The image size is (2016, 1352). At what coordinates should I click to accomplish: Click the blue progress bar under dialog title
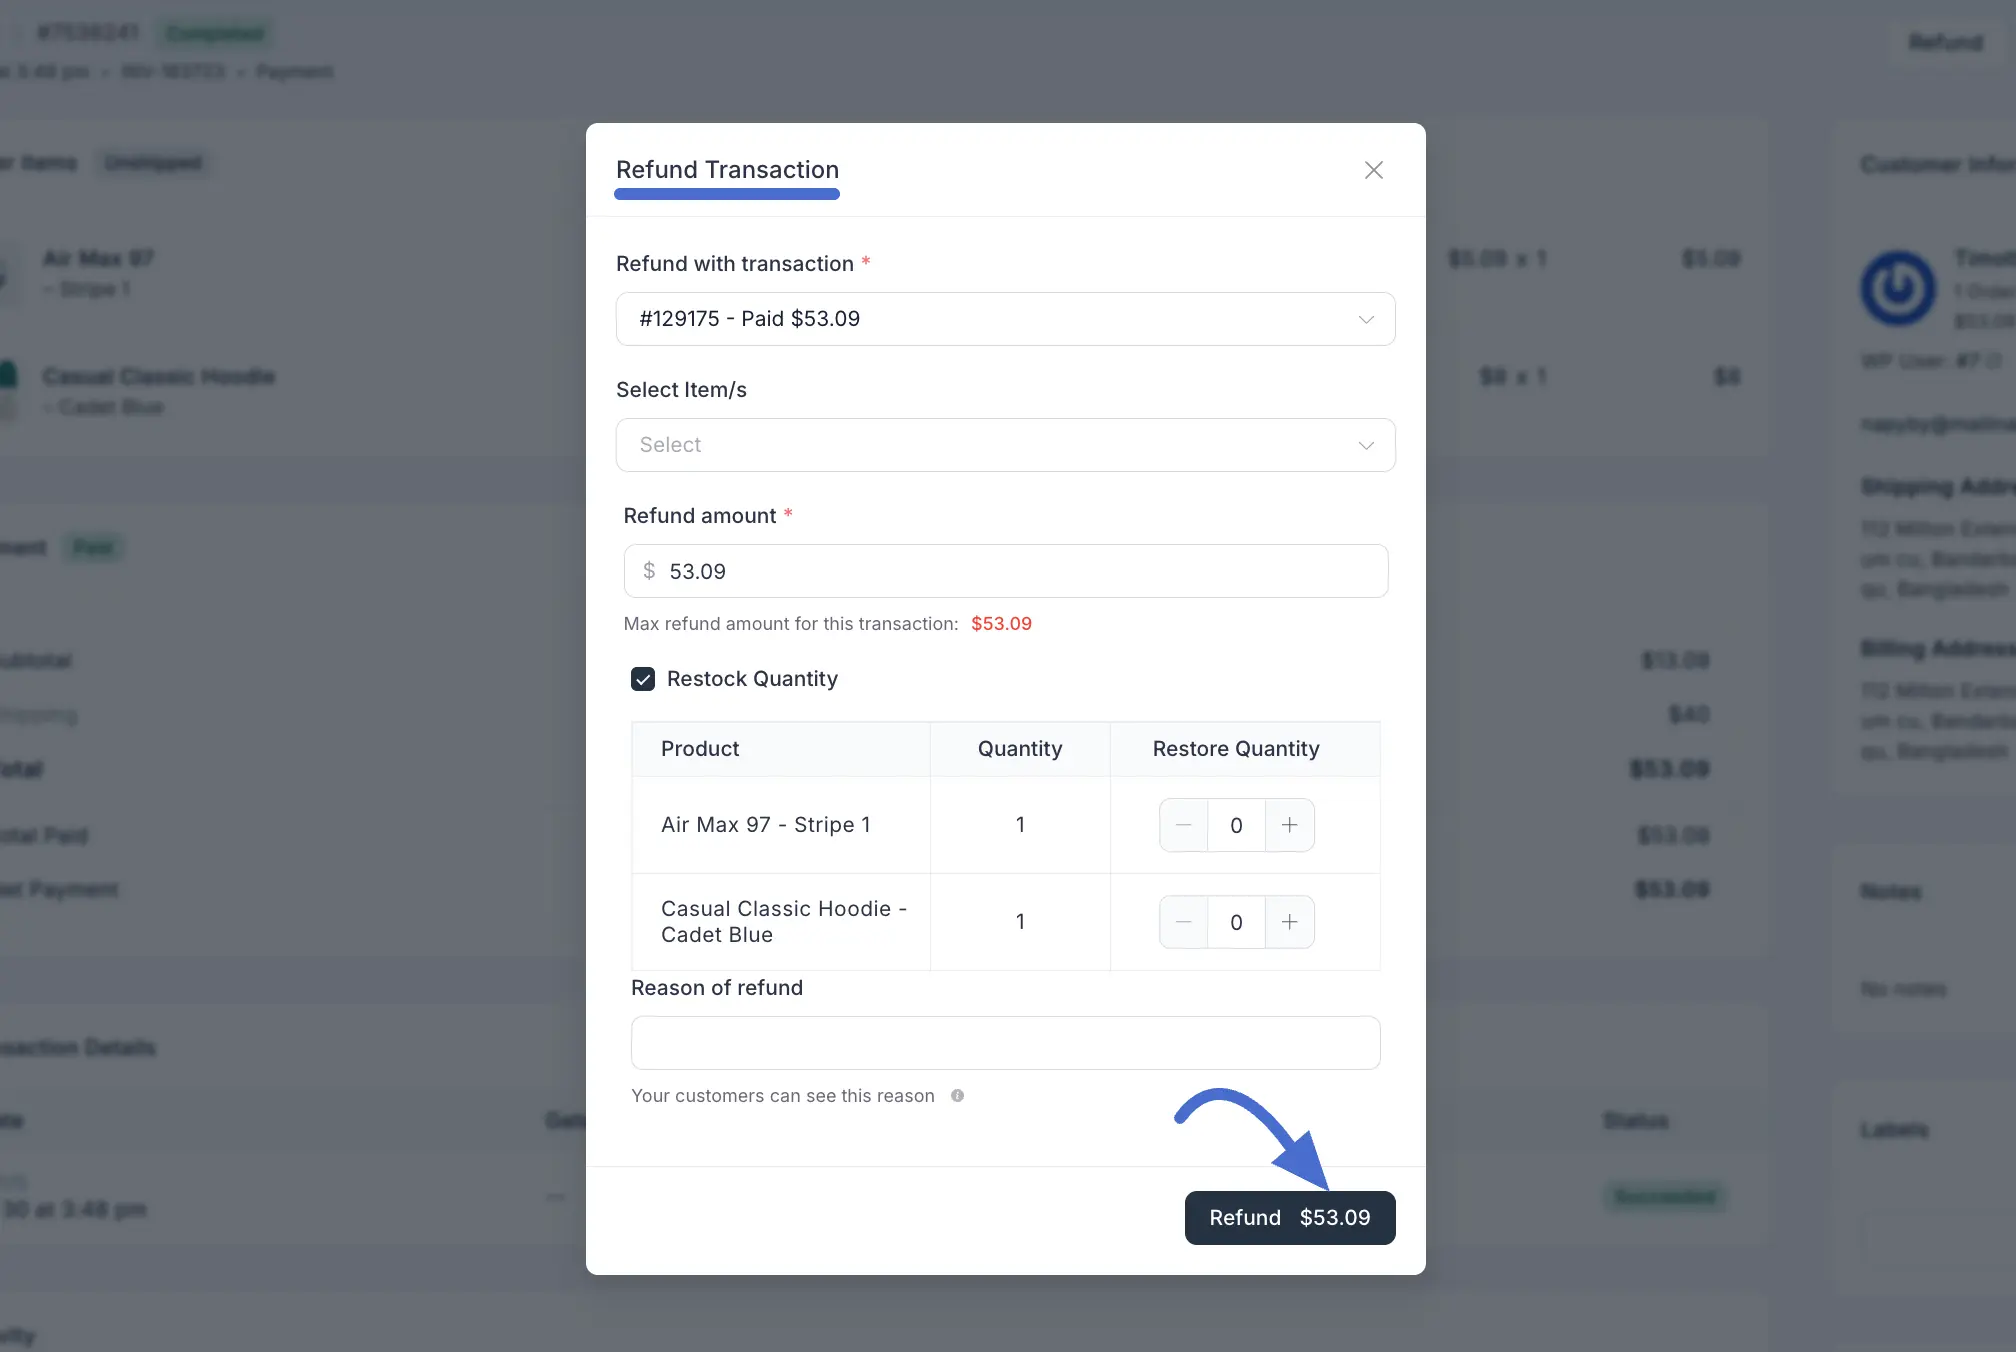(x=727, y=194)
